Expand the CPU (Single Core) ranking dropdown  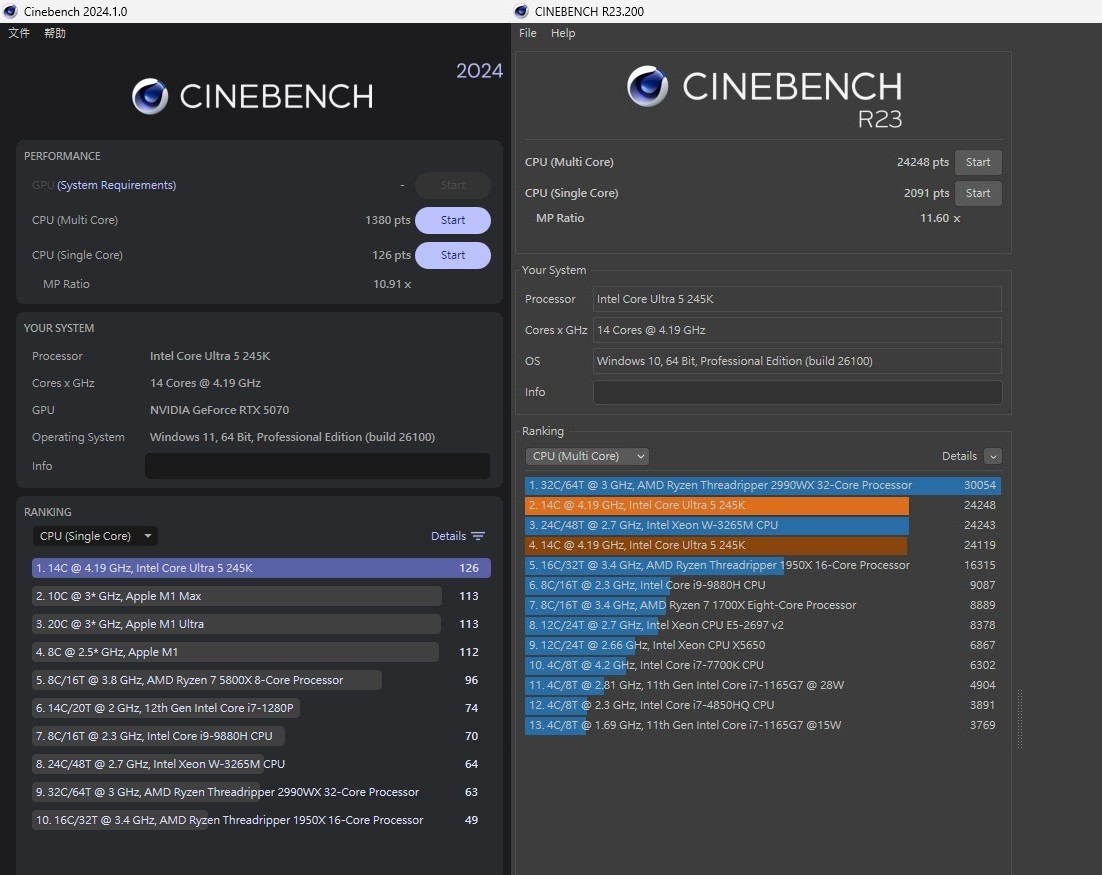coord(95,536)
